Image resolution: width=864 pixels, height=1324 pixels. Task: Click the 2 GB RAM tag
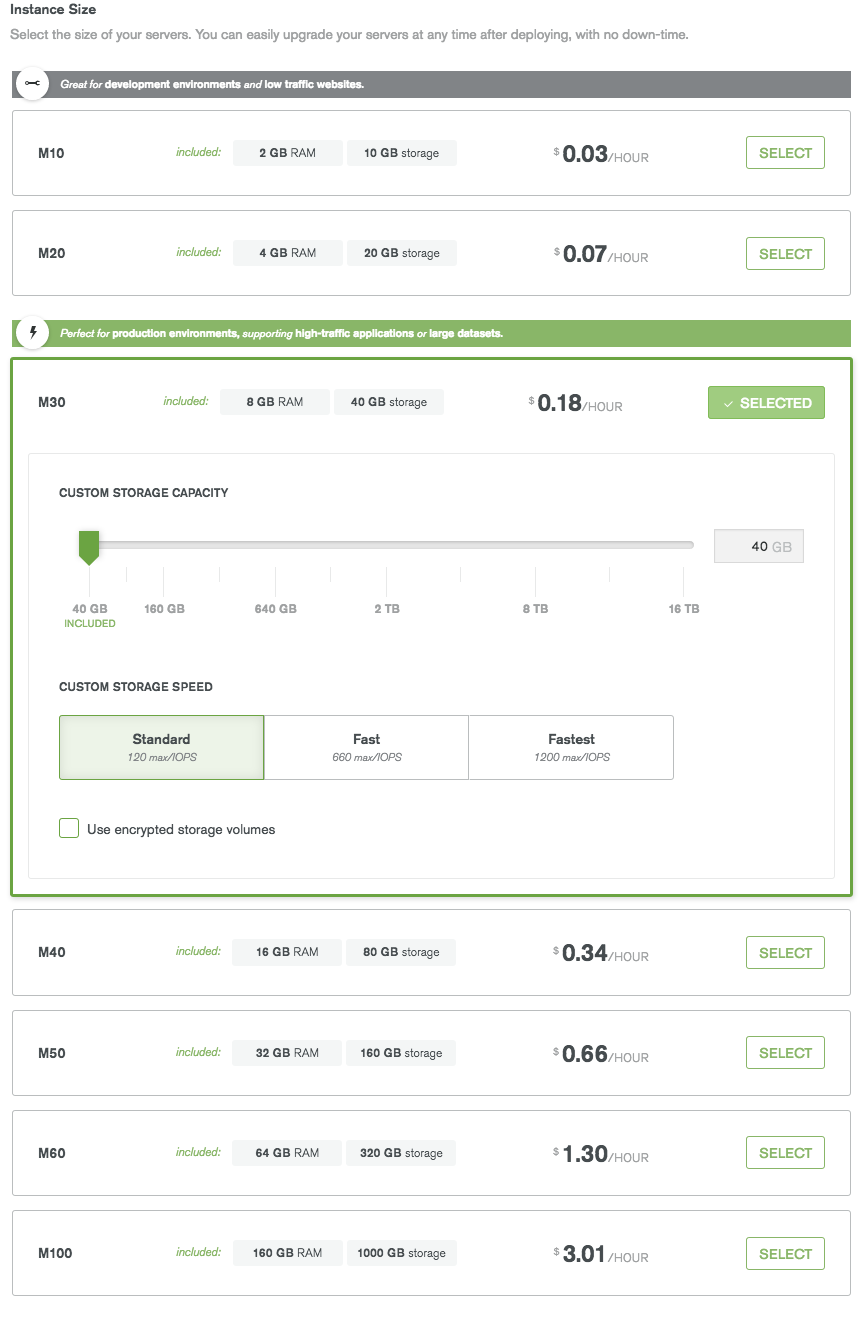[288, 153]
